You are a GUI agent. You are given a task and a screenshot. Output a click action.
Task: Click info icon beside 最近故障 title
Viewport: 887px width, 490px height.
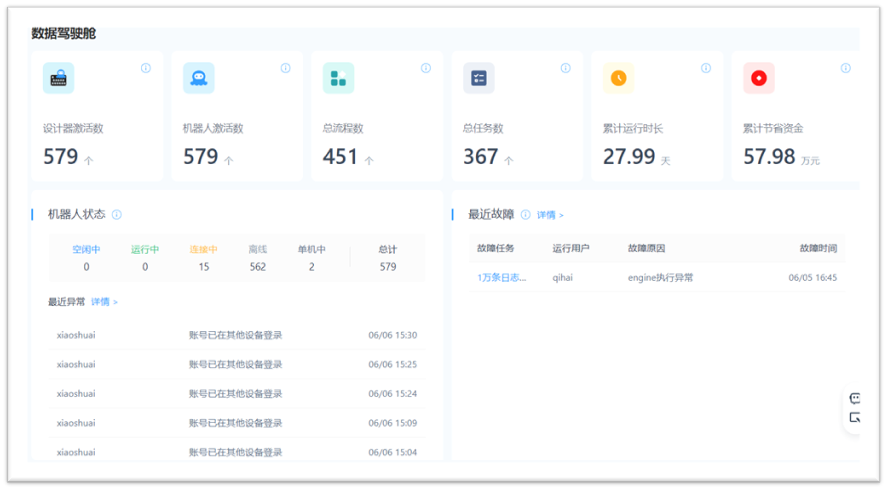(x=526, y=214)
